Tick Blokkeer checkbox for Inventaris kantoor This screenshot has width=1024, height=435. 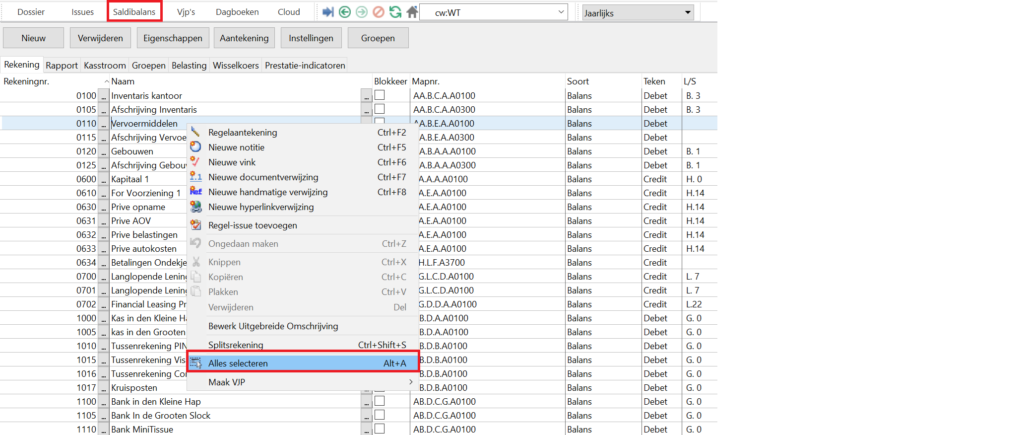[379, 95]
